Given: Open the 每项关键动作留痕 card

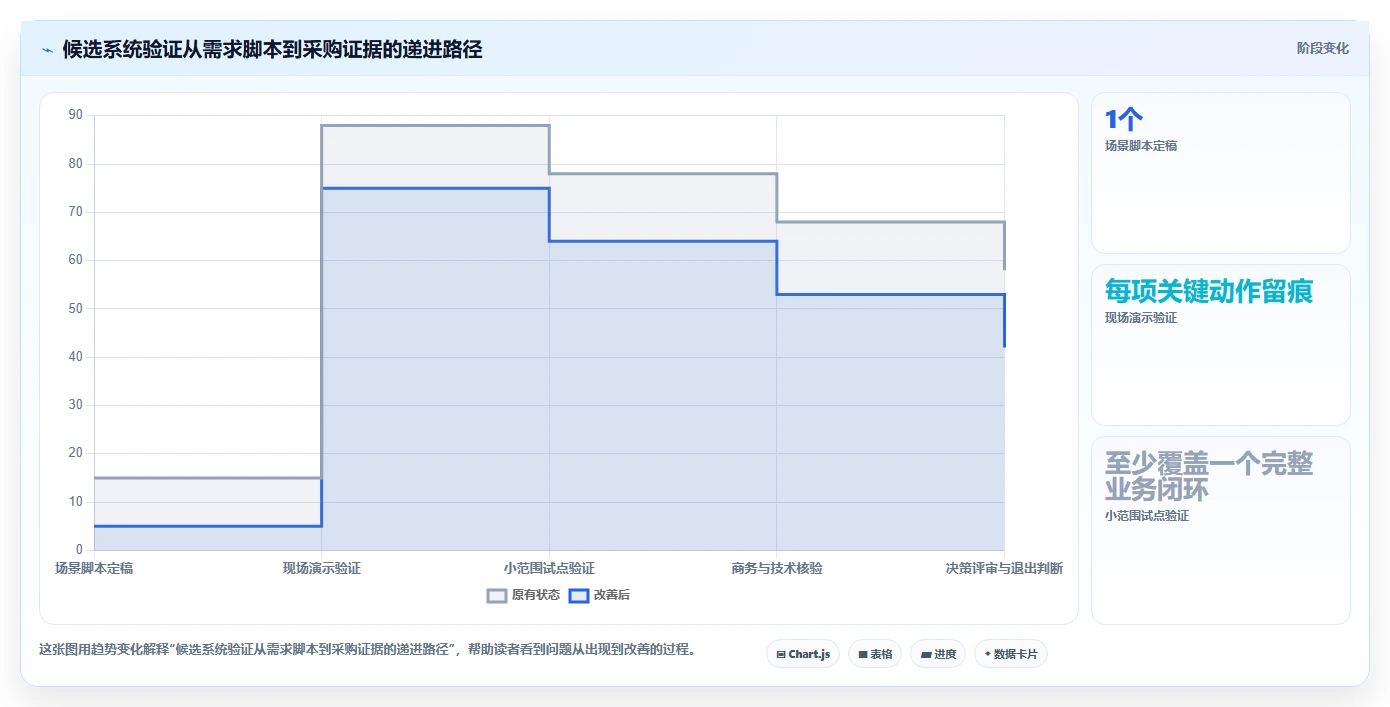Looking at the screenshot, I should click(1221, 345).
